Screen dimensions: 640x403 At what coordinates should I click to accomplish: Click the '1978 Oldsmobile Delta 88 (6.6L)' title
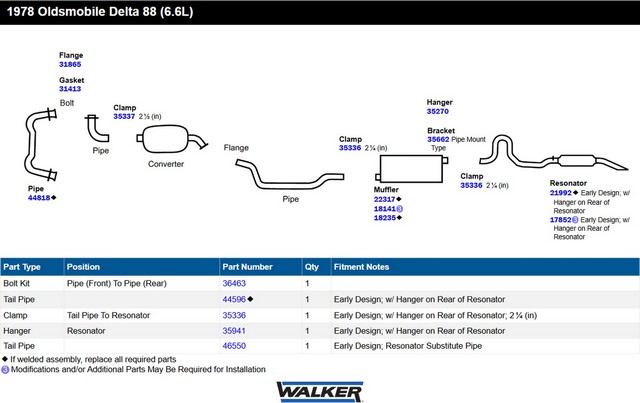100,11
